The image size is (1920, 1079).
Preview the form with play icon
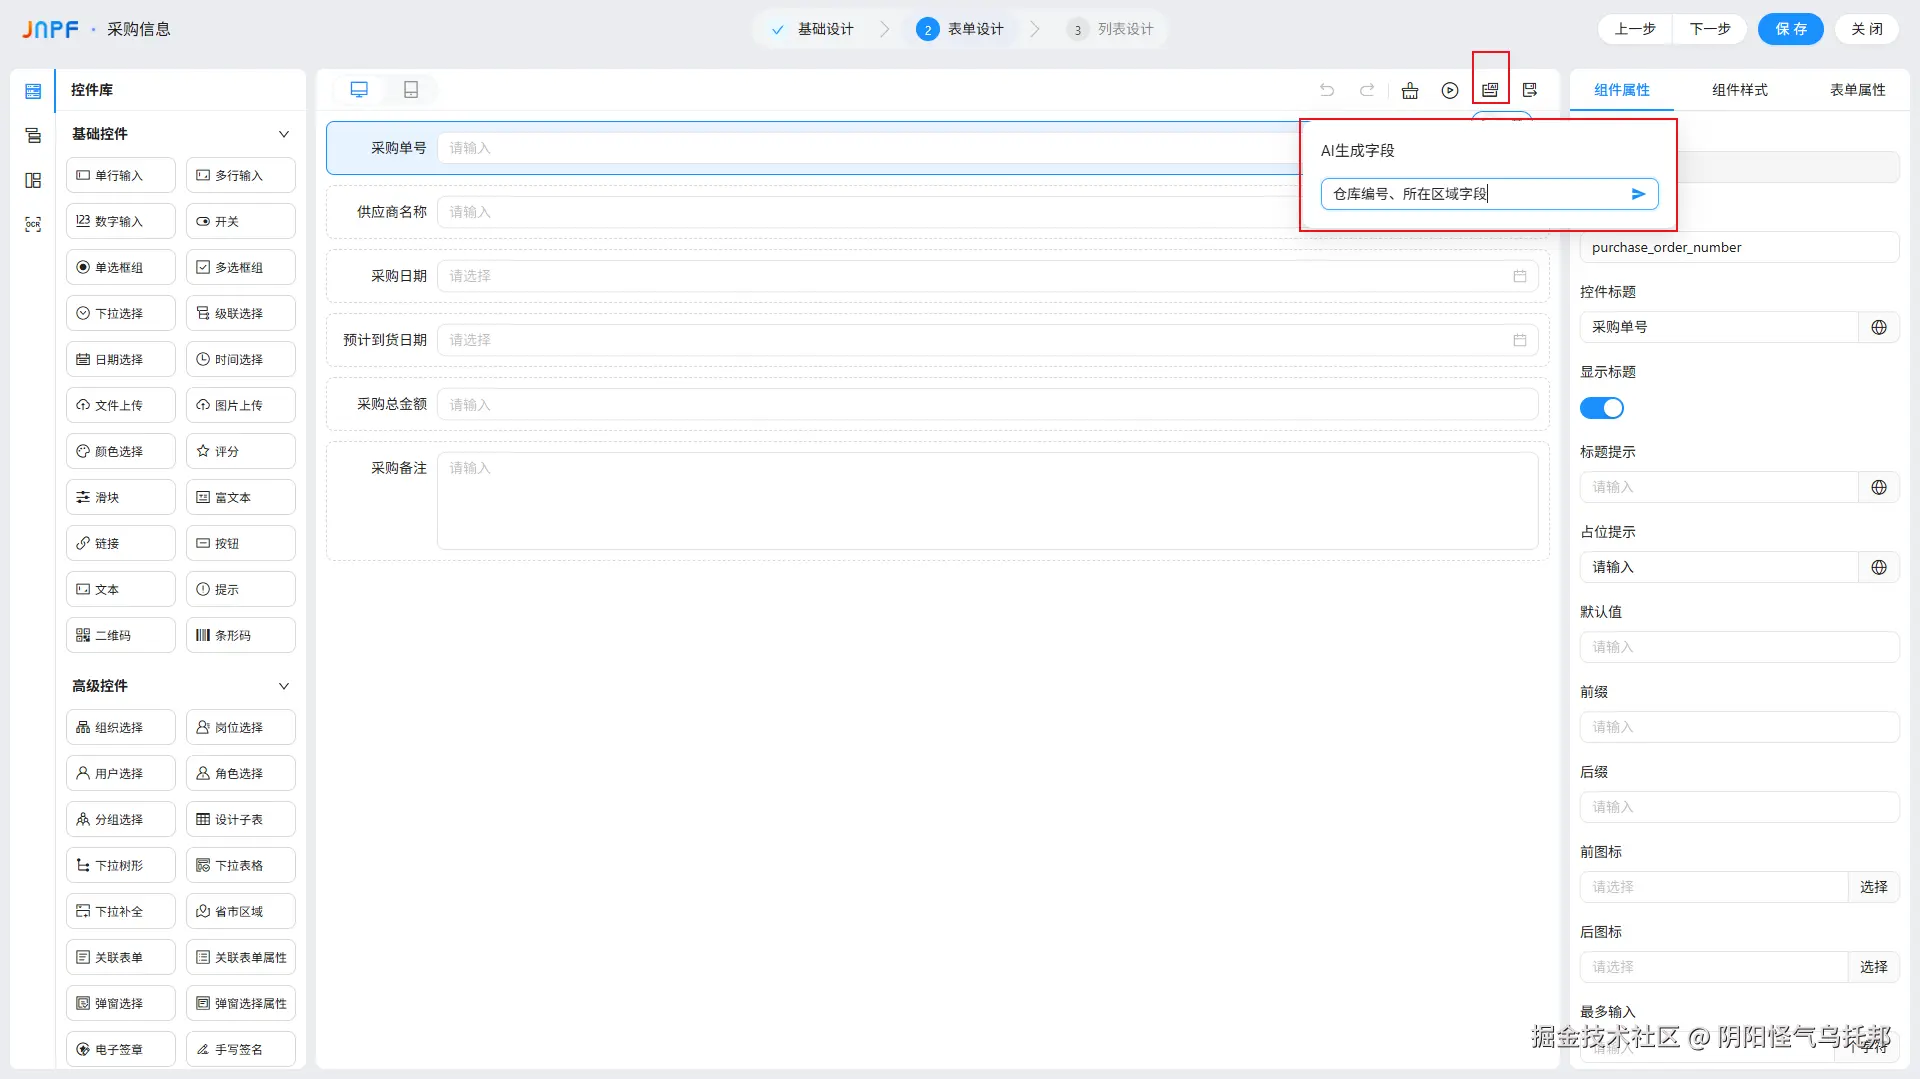(1450, 90)
